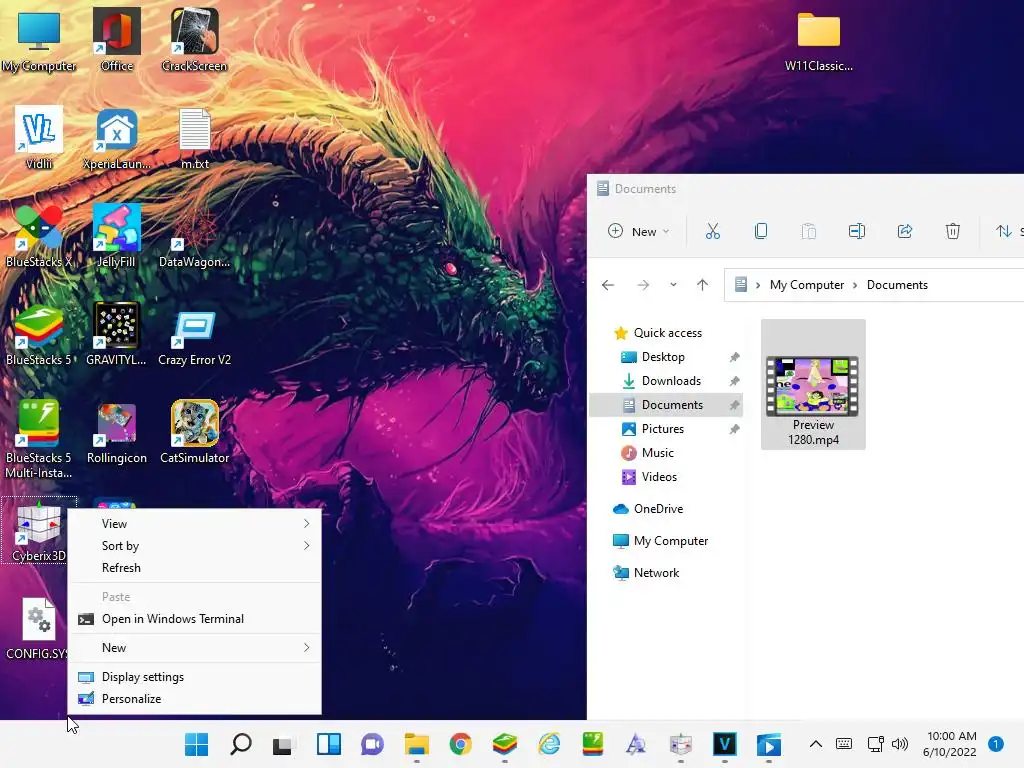Screen dimensions: 1024x768
Task: Open the notification badge in taskbar
Action: (996, 744)
